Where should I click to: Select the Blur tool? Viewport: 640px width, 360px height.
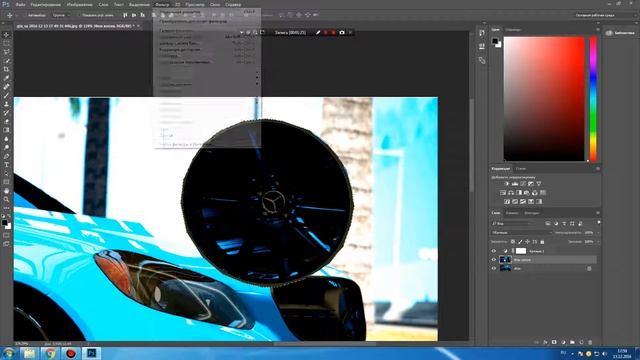[x=6, y=139]
